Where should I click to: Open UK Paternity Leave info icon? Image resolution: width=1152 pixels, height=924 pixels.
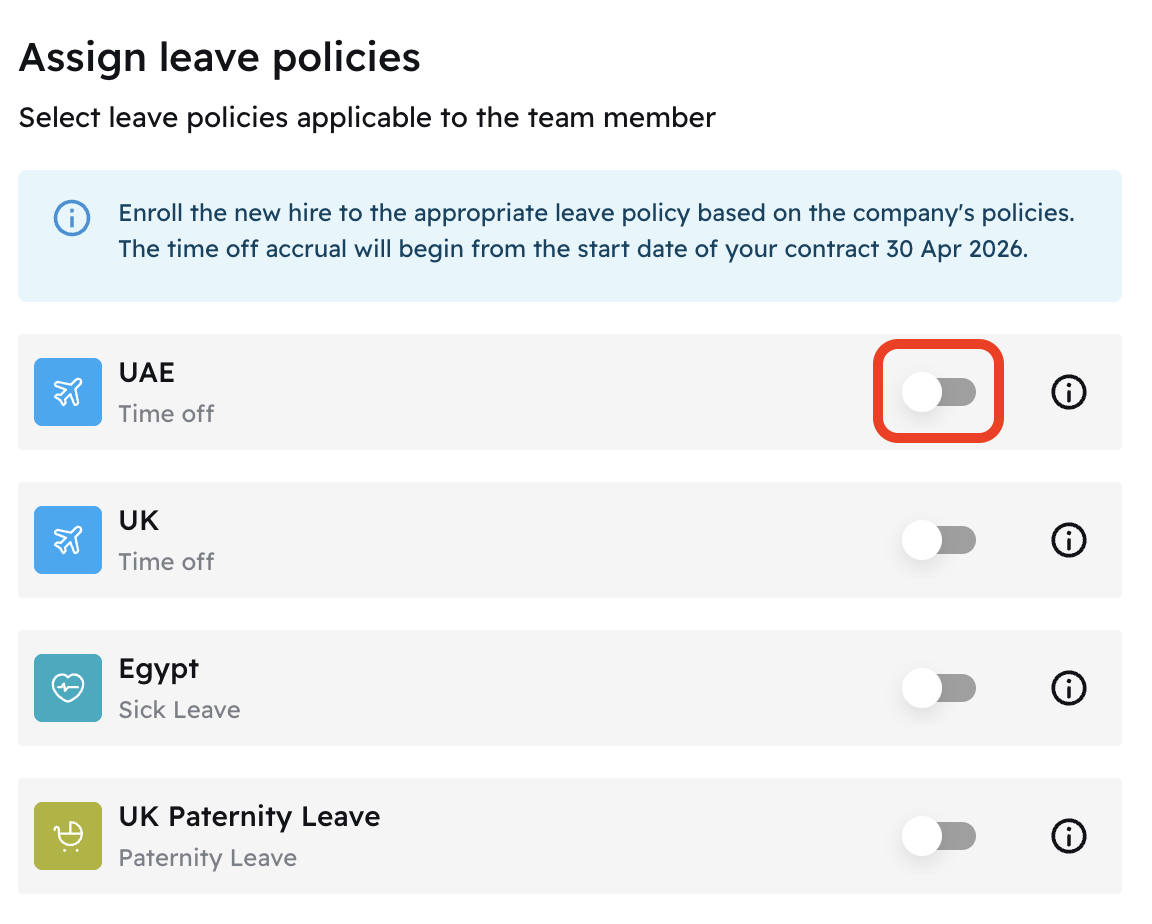click(1069, 836)
